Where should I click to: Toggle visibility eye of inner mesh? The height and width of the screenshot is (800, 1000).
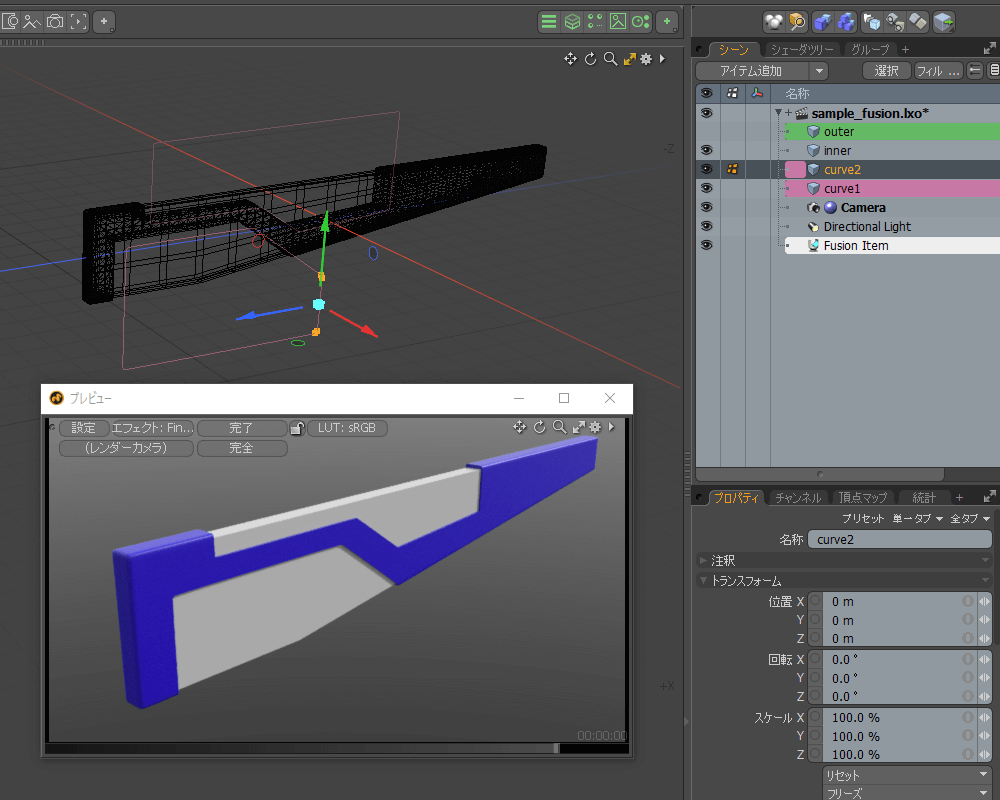click(707, 150)
